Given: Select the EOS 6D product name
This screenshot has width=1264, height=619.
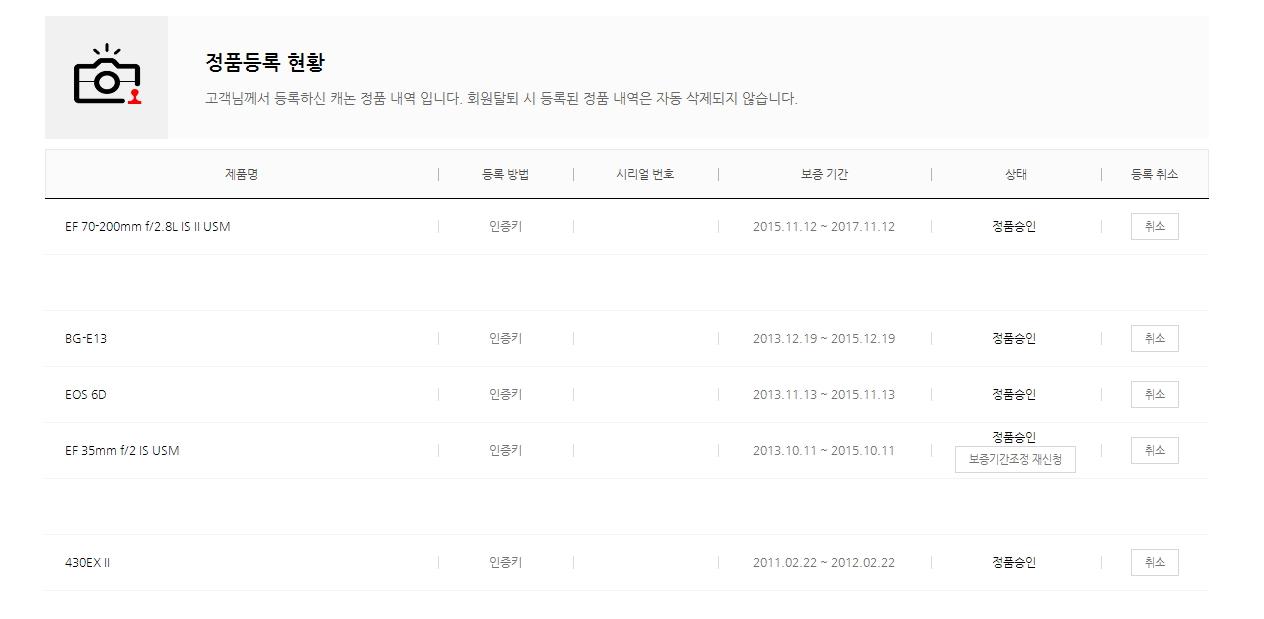Looking at the screenshot, I should coord(86,395).
